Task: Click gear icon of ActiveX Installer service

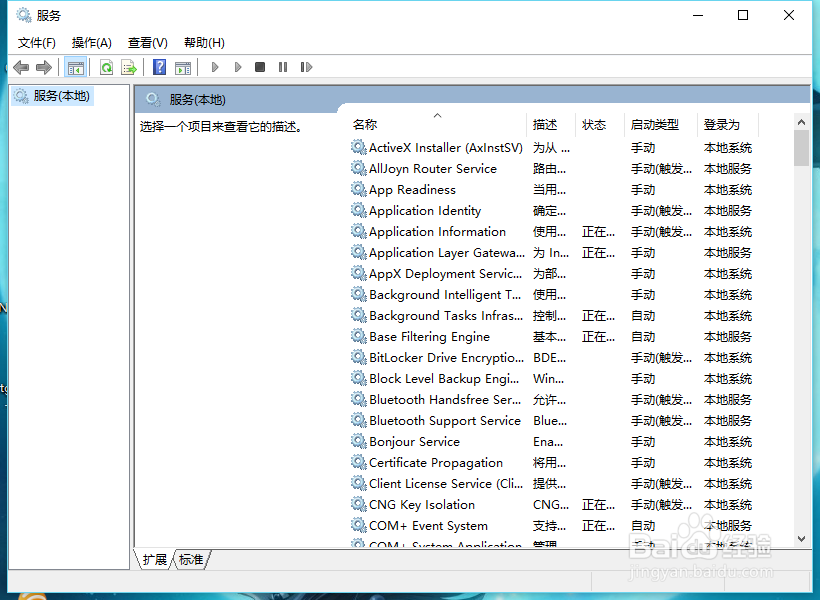Action: 358,148
